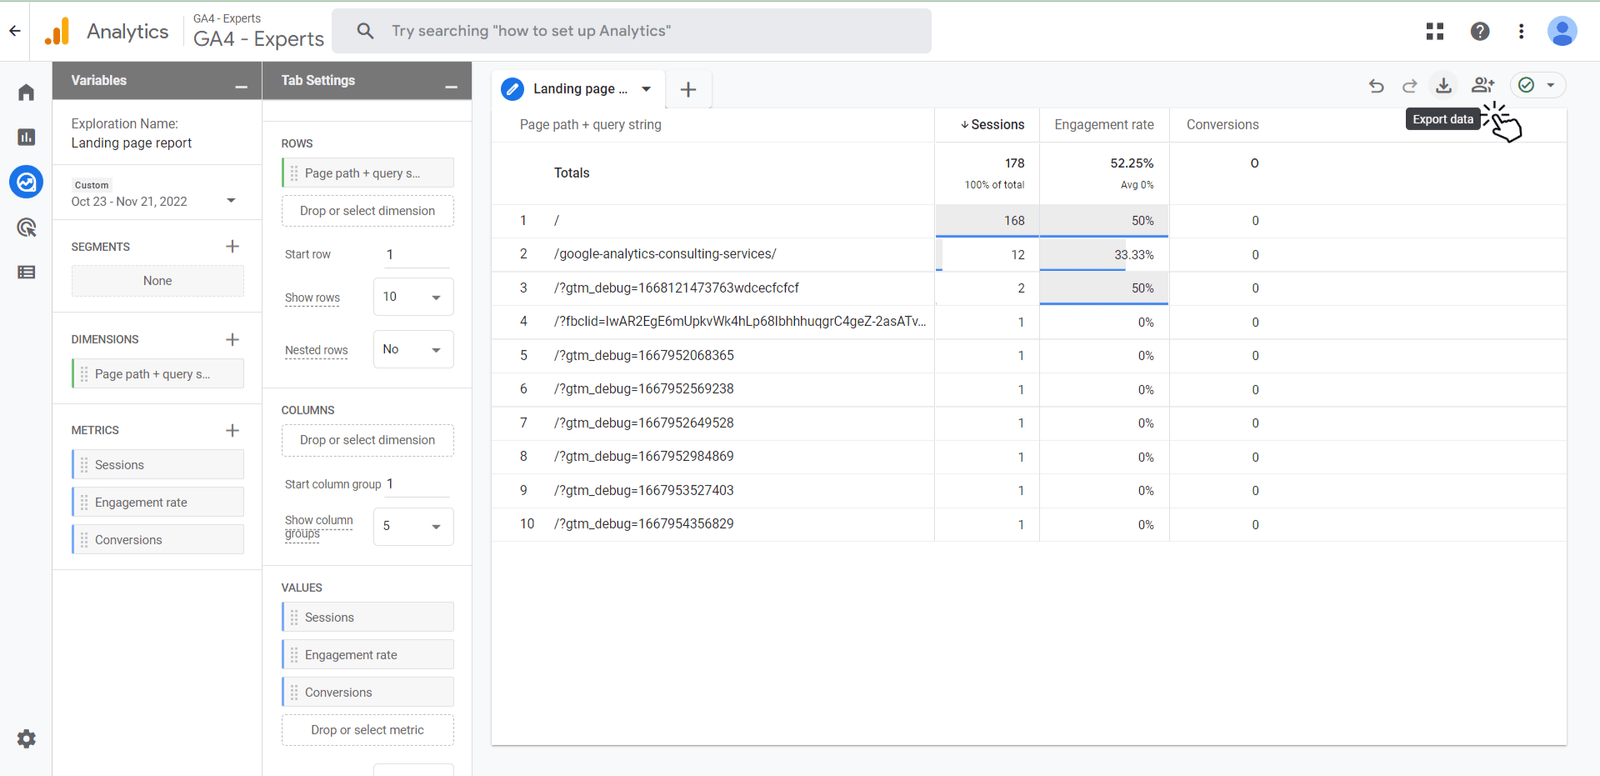This screenshot has height=776, width=1600.
Task: Click the redo arrow icon
Action: coord(1410,86)
